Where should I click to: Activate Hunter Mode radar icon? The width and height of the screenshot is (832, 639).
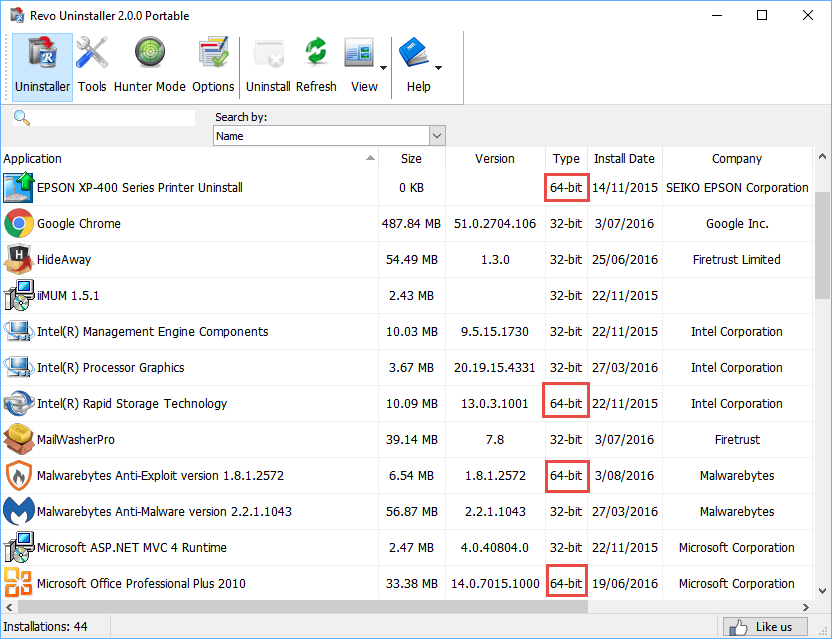coord(150,52)
